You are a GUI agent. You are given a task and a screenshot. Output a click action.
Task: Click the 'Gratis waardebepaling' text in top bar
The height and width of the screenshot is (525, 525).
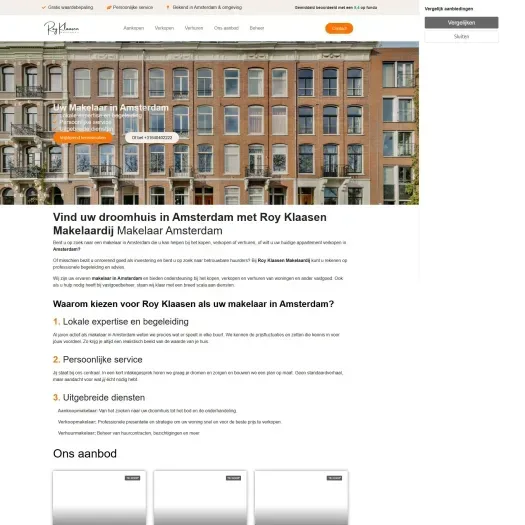click(70, 7)
